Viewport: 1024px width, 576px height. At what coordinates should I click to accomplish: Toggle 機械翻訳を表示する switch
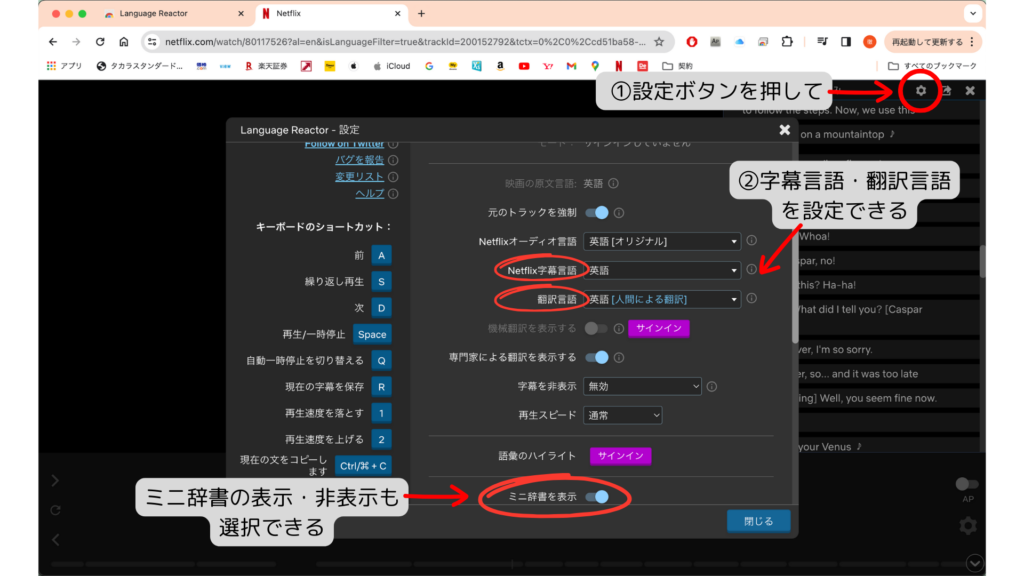(596, 328)
